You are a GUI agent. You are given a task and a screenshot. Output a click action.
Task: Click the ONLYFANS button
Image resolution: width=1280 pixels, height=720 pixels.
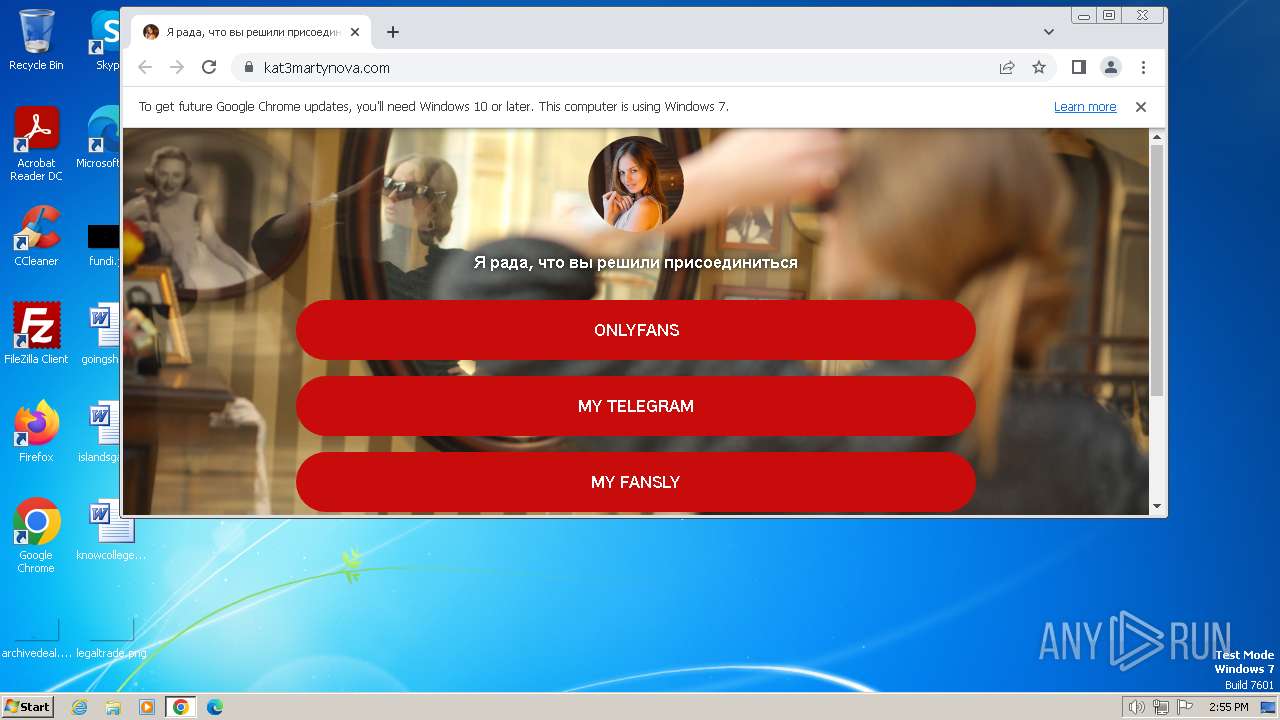pos(636,330)
